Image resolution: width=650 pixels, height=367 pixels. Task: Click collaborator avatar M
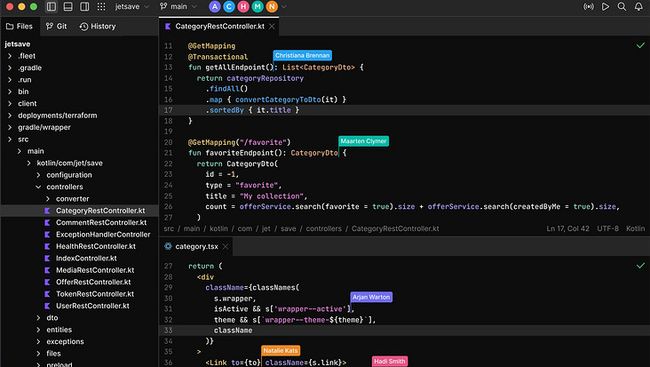pos(257,7)
